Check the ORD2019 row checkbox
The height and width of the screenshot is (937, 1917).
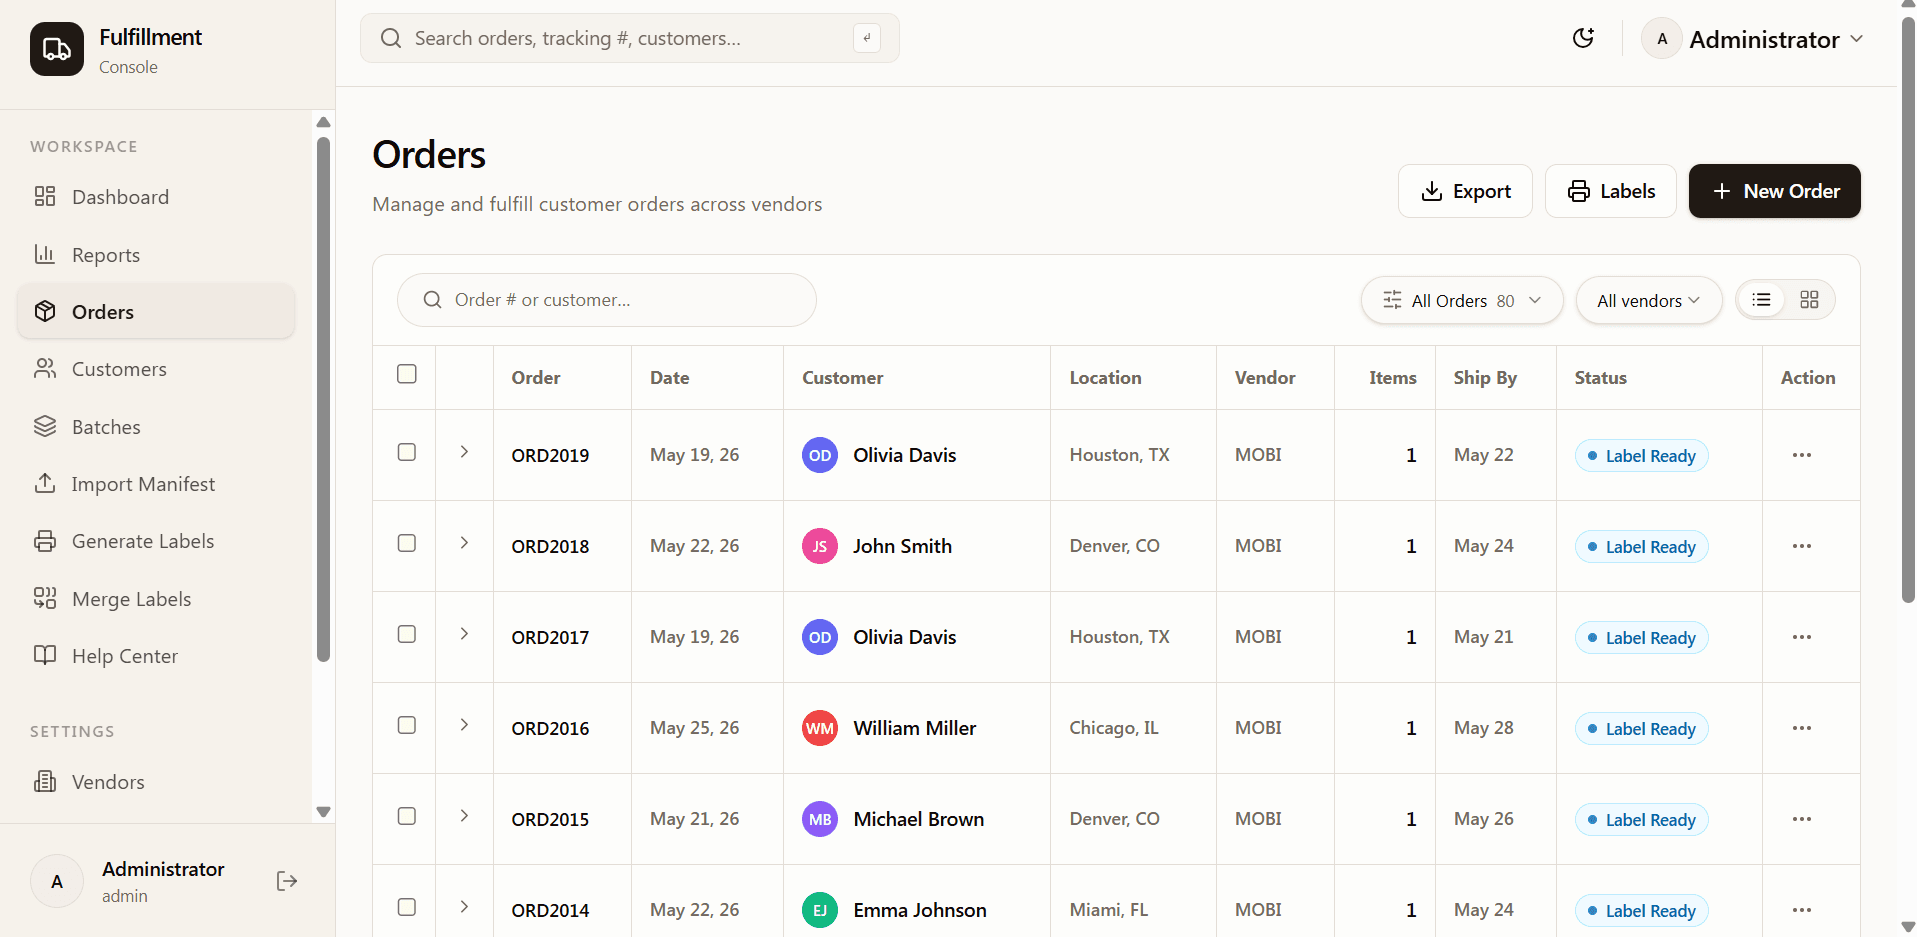point(407,452)
